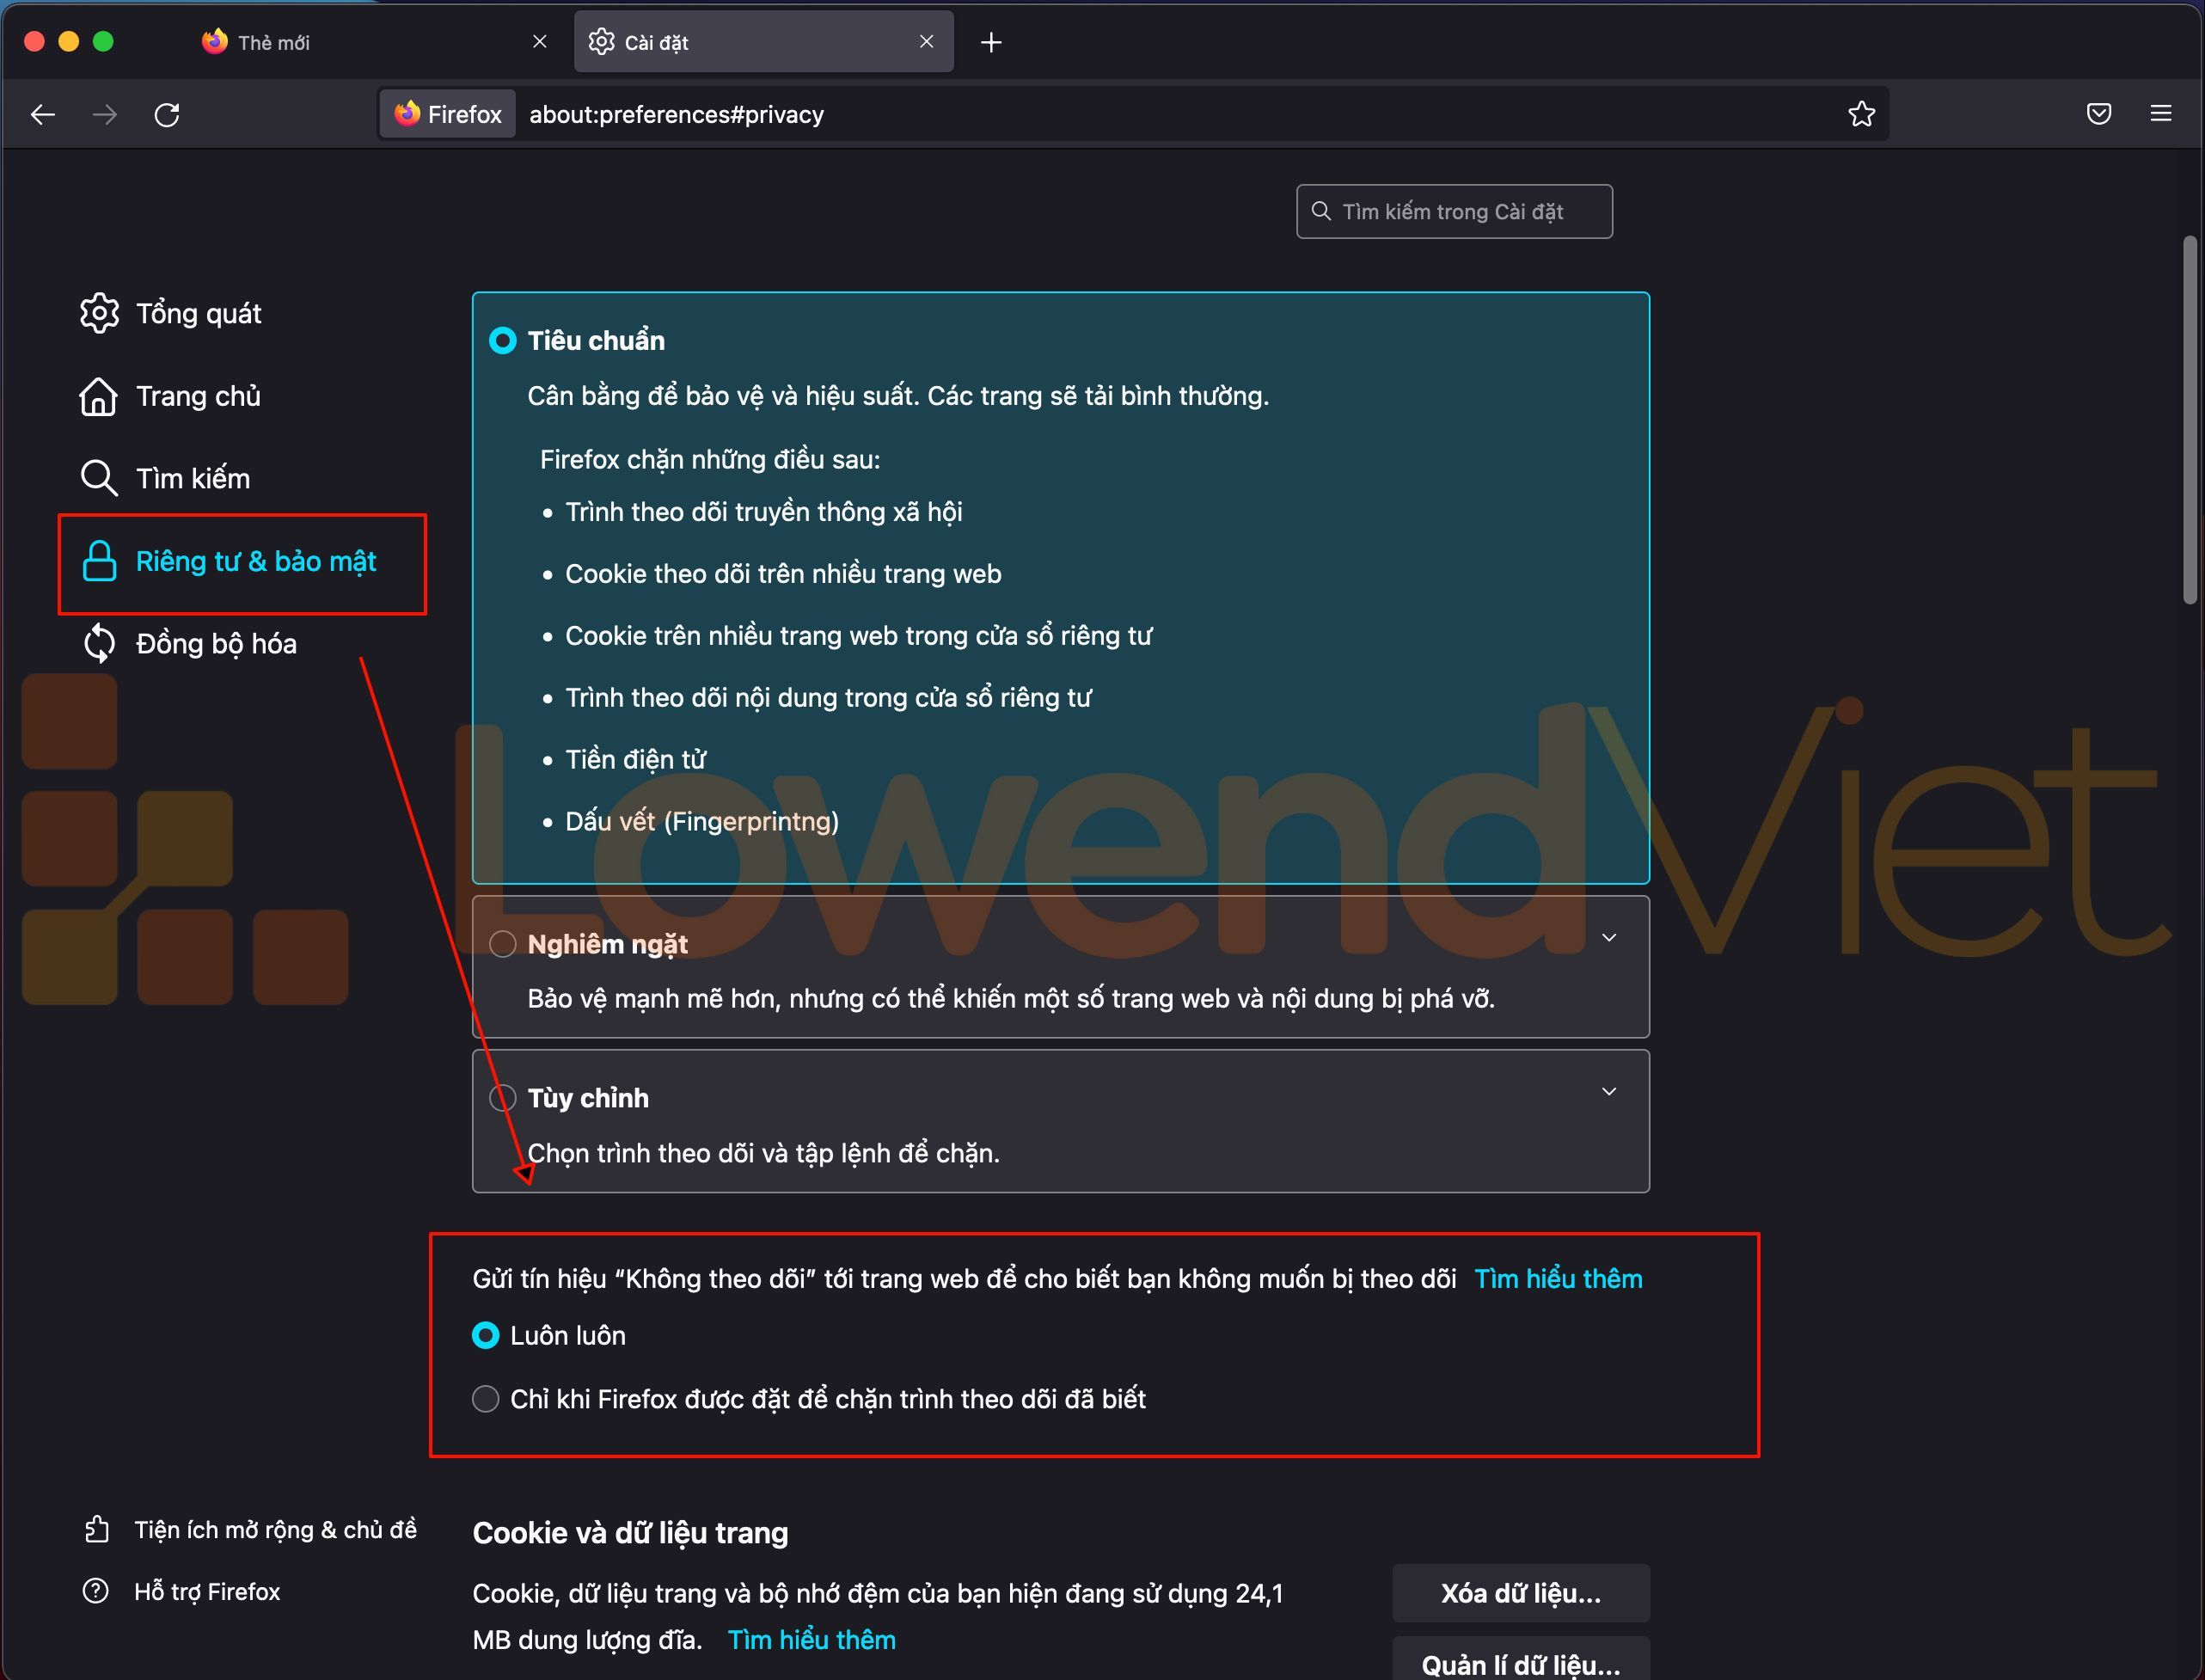Click the page vertical scrollbar
The image size is (2205, 1680).
(x=2190, y=420)
